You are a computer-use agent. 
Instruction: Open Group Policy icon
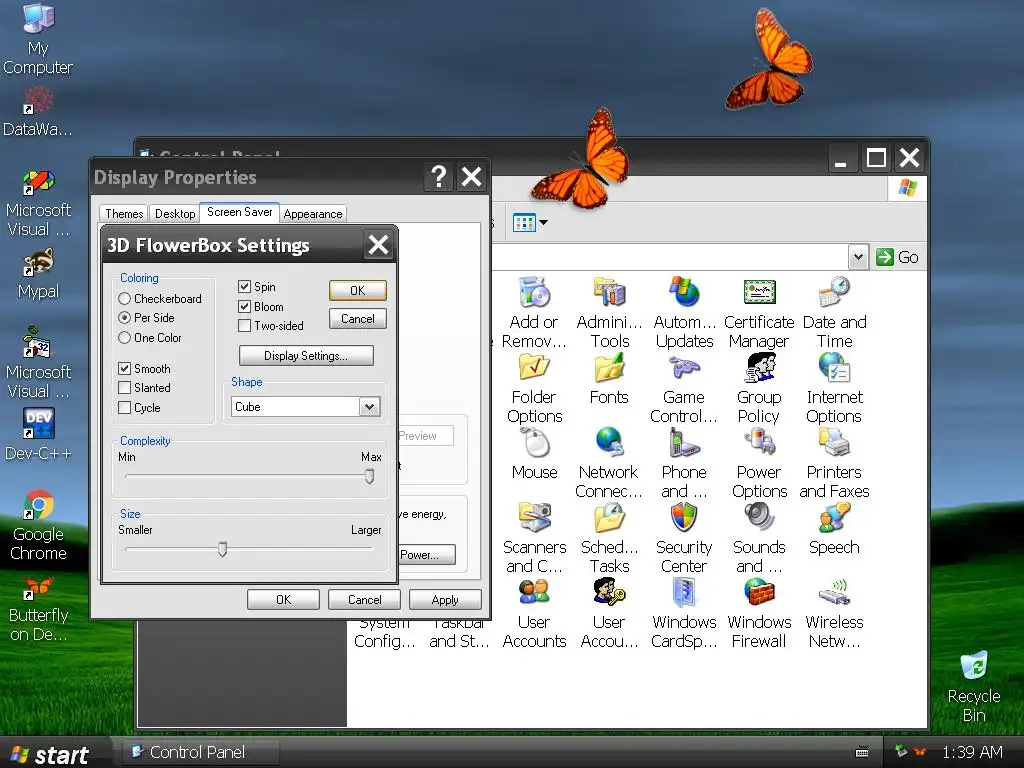click(759, 366)
